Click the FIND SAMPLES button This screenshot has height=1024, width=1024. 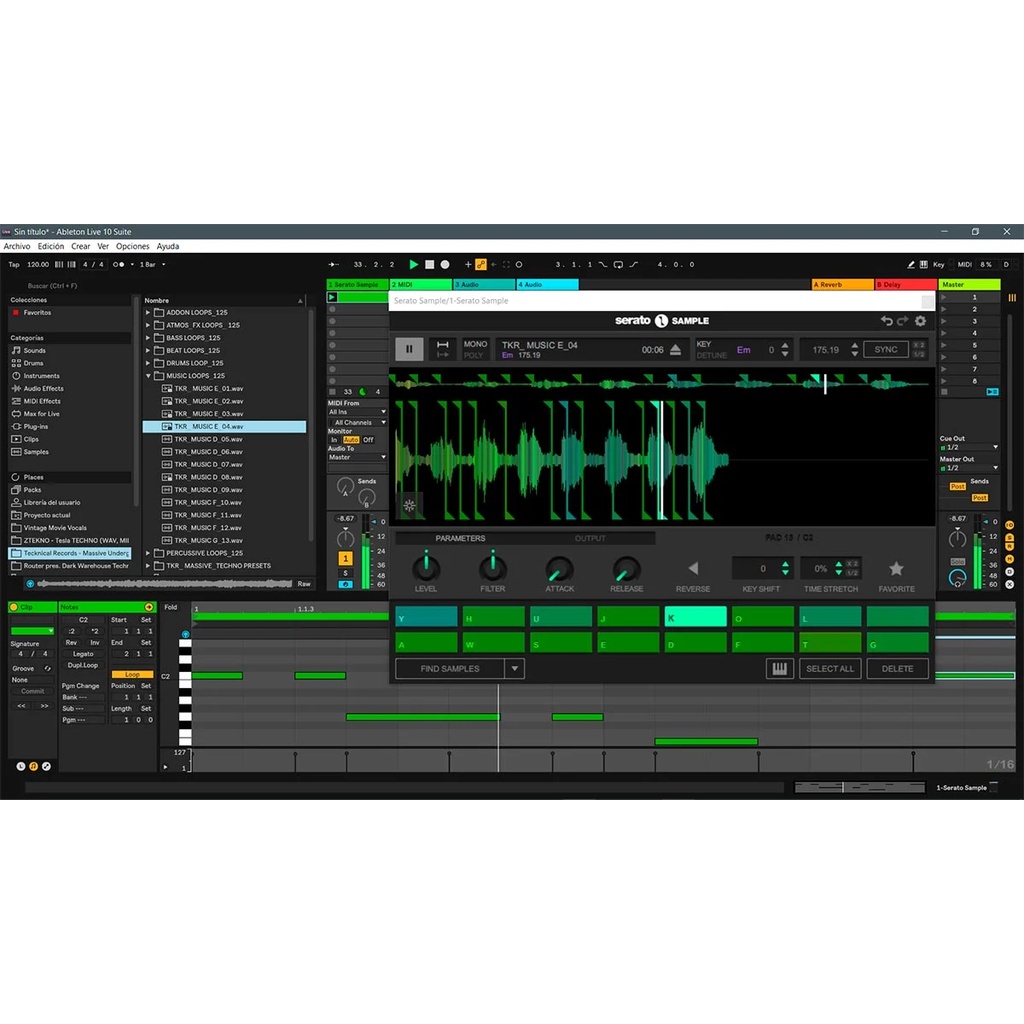click(450, 669)
